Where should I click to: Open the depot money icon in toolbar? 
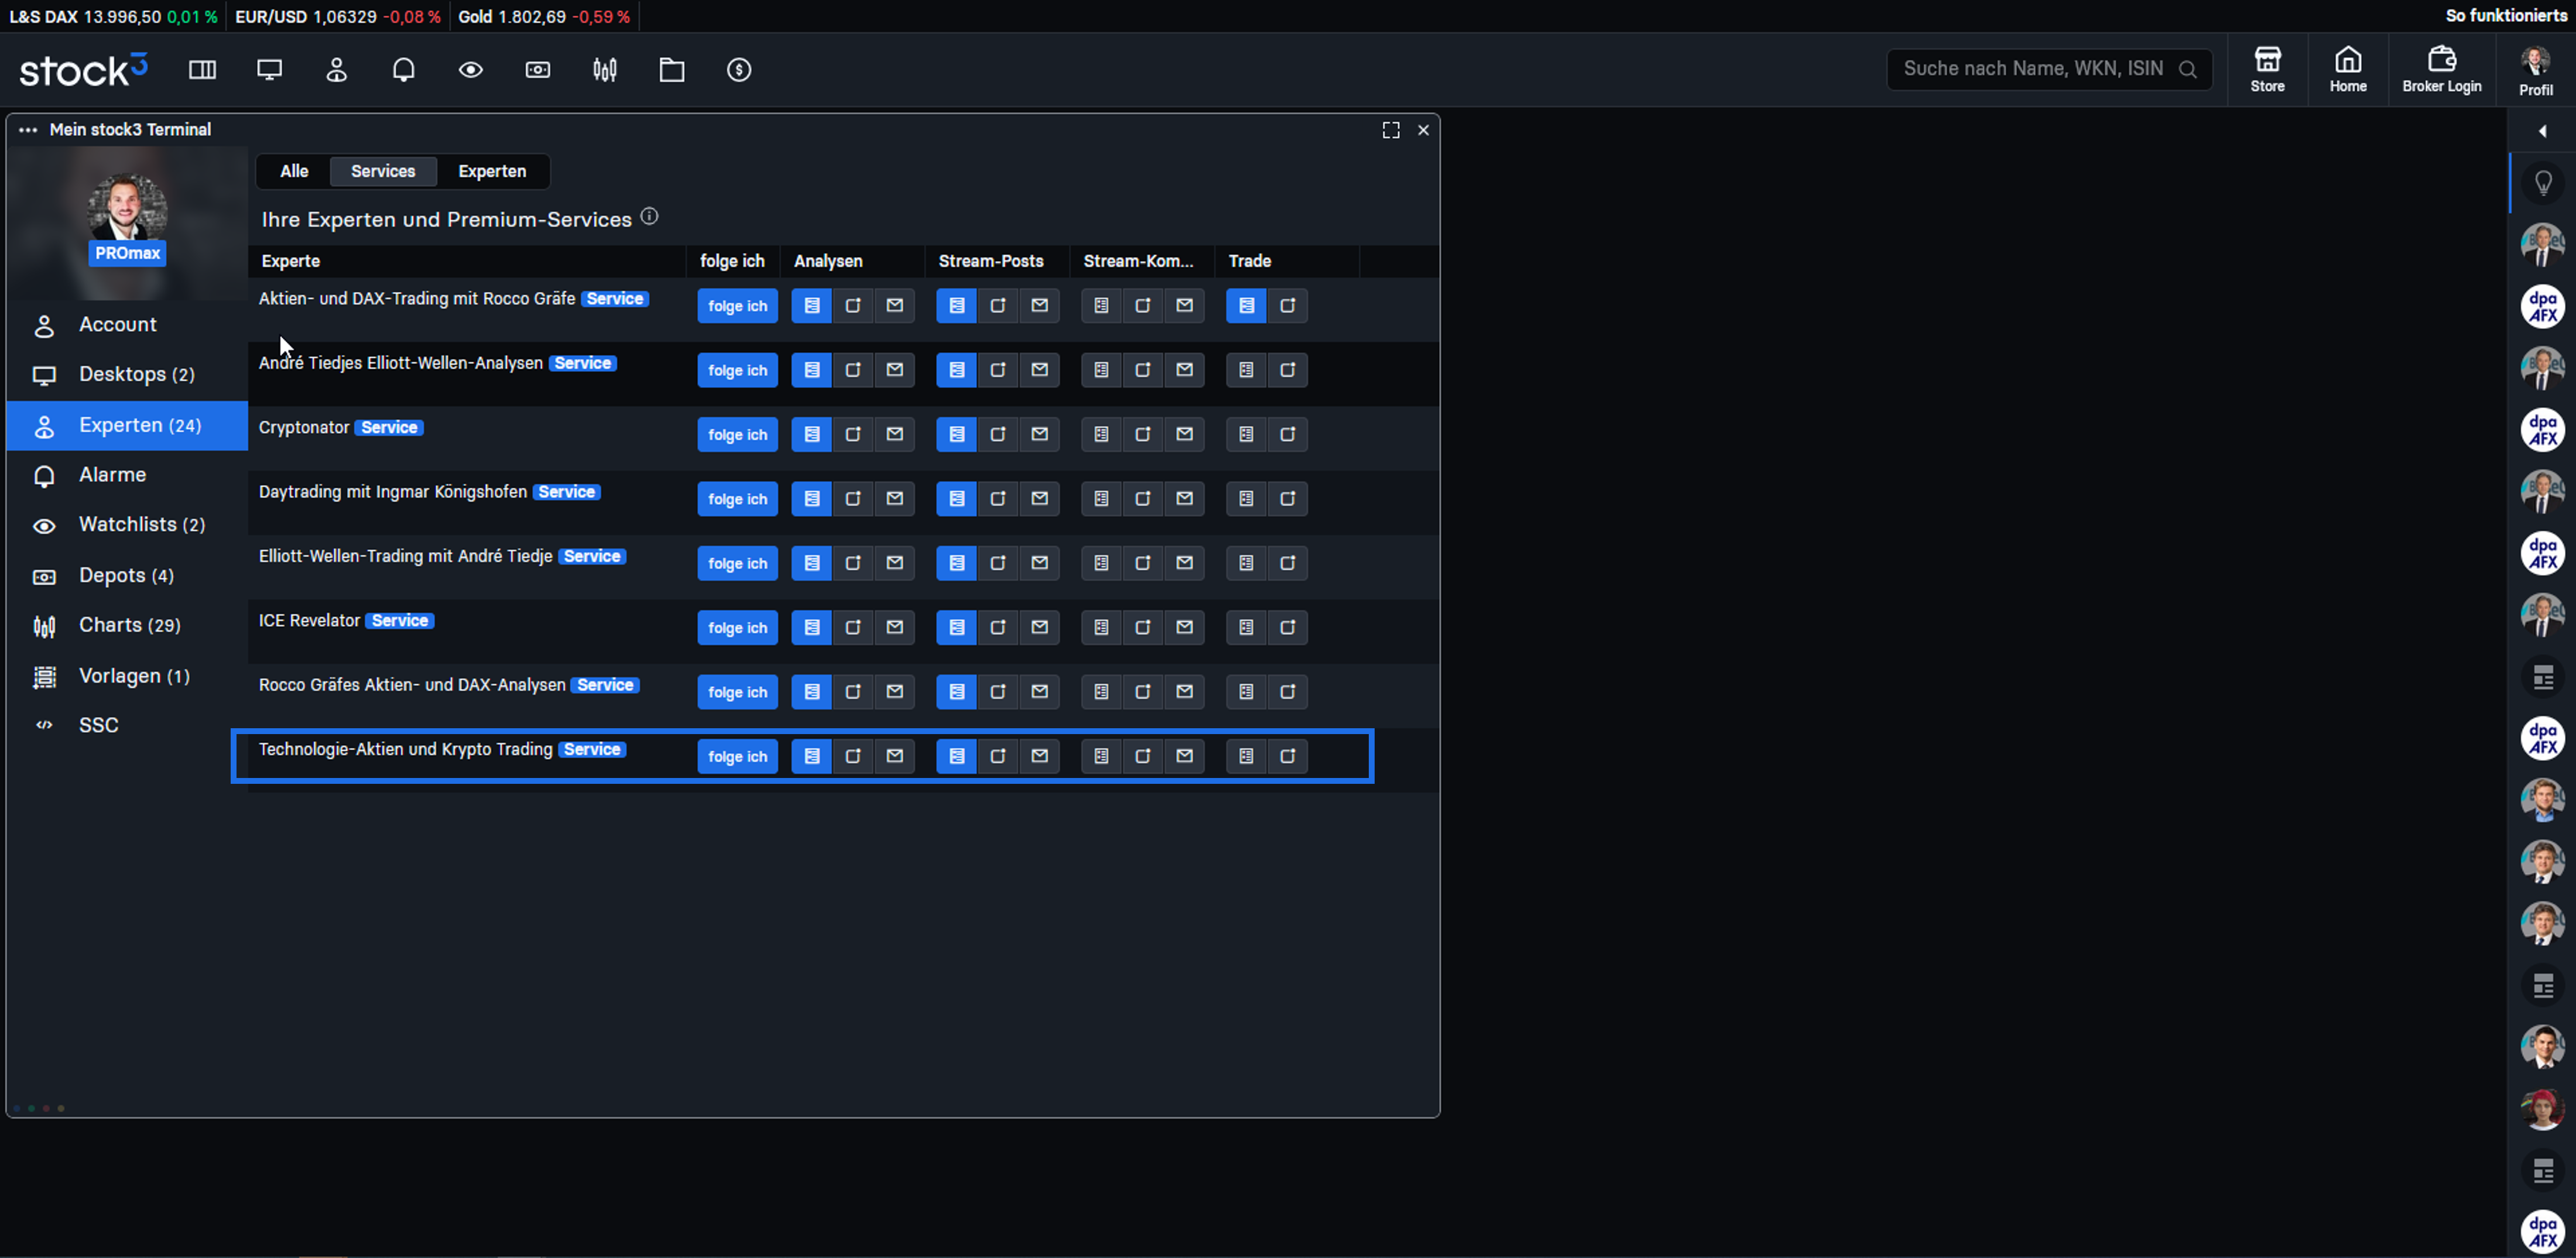pyautogui.click(x=537, y=70)
